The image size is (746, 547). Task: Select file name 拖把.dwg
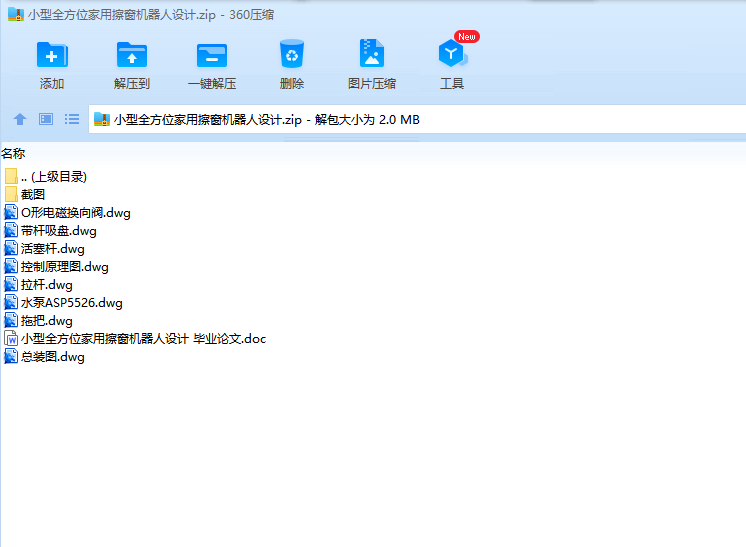pos(47,321)
